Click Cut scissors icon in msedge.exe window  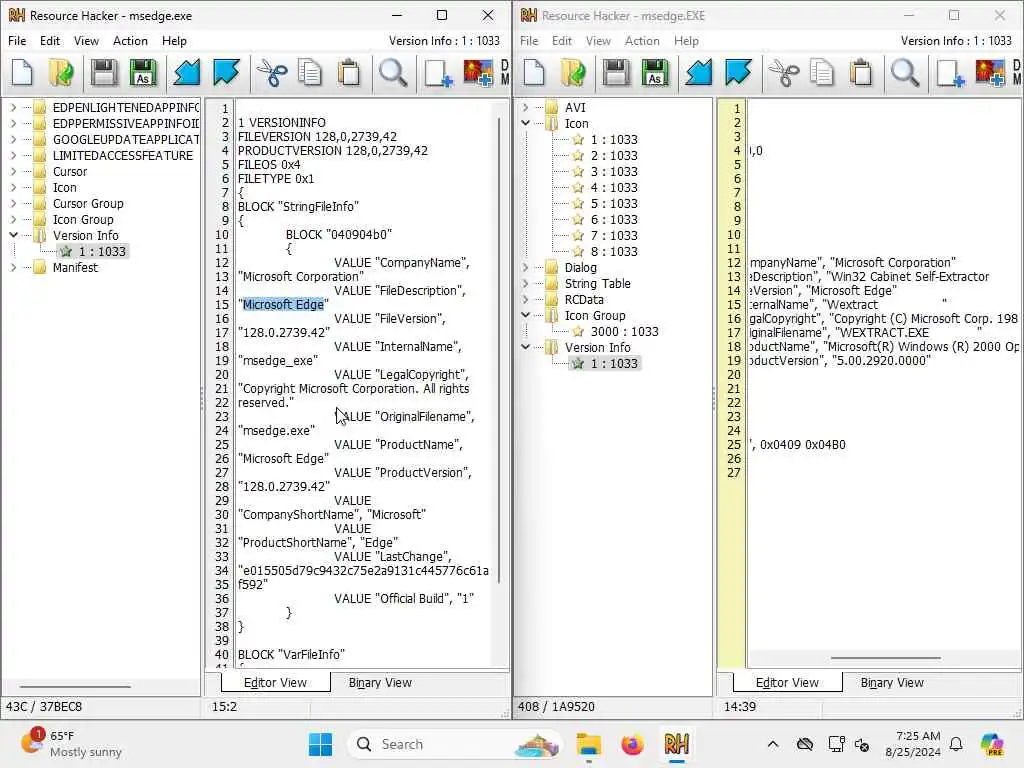click(272, 72)
